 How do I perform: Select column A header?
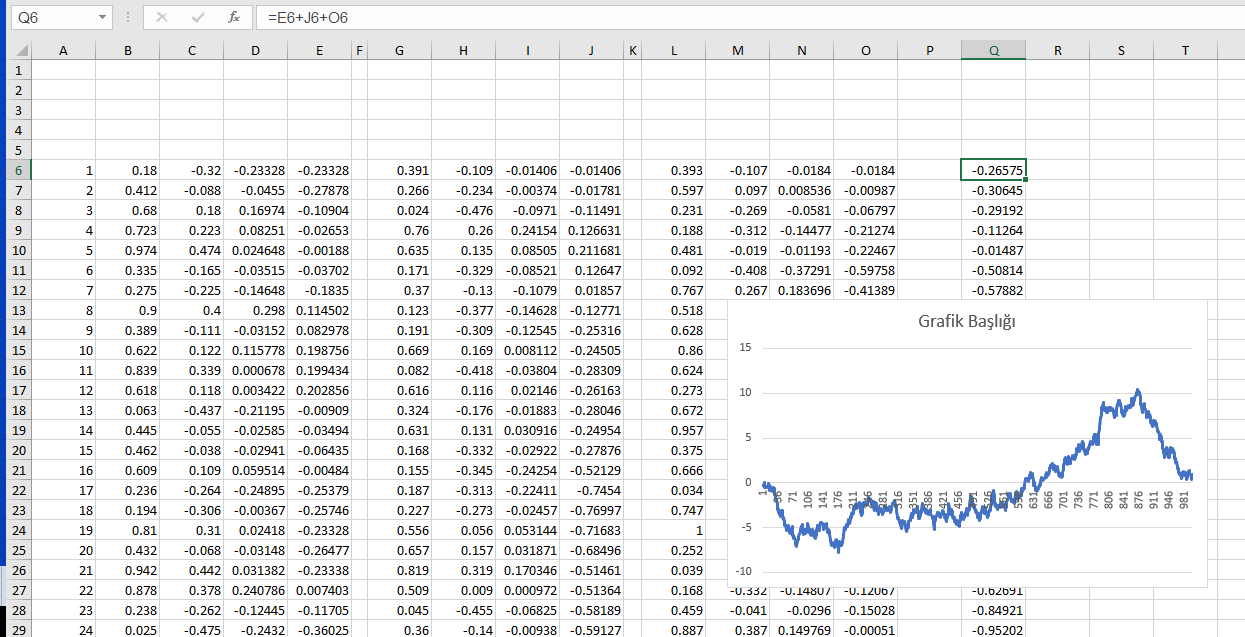(x=63, y=51)
